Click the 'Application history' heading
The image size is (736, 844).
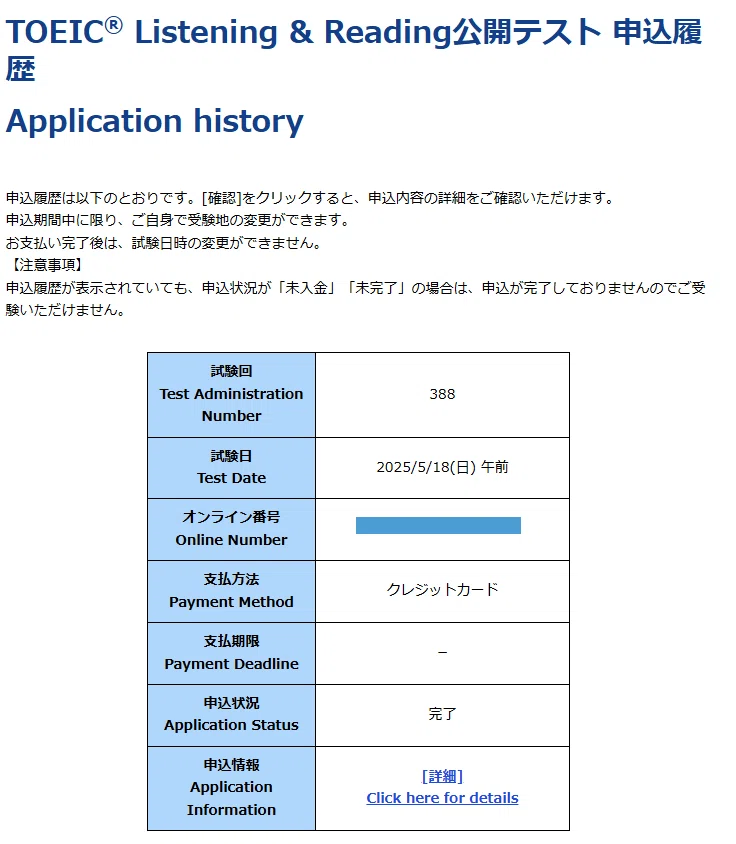[155, 121]
